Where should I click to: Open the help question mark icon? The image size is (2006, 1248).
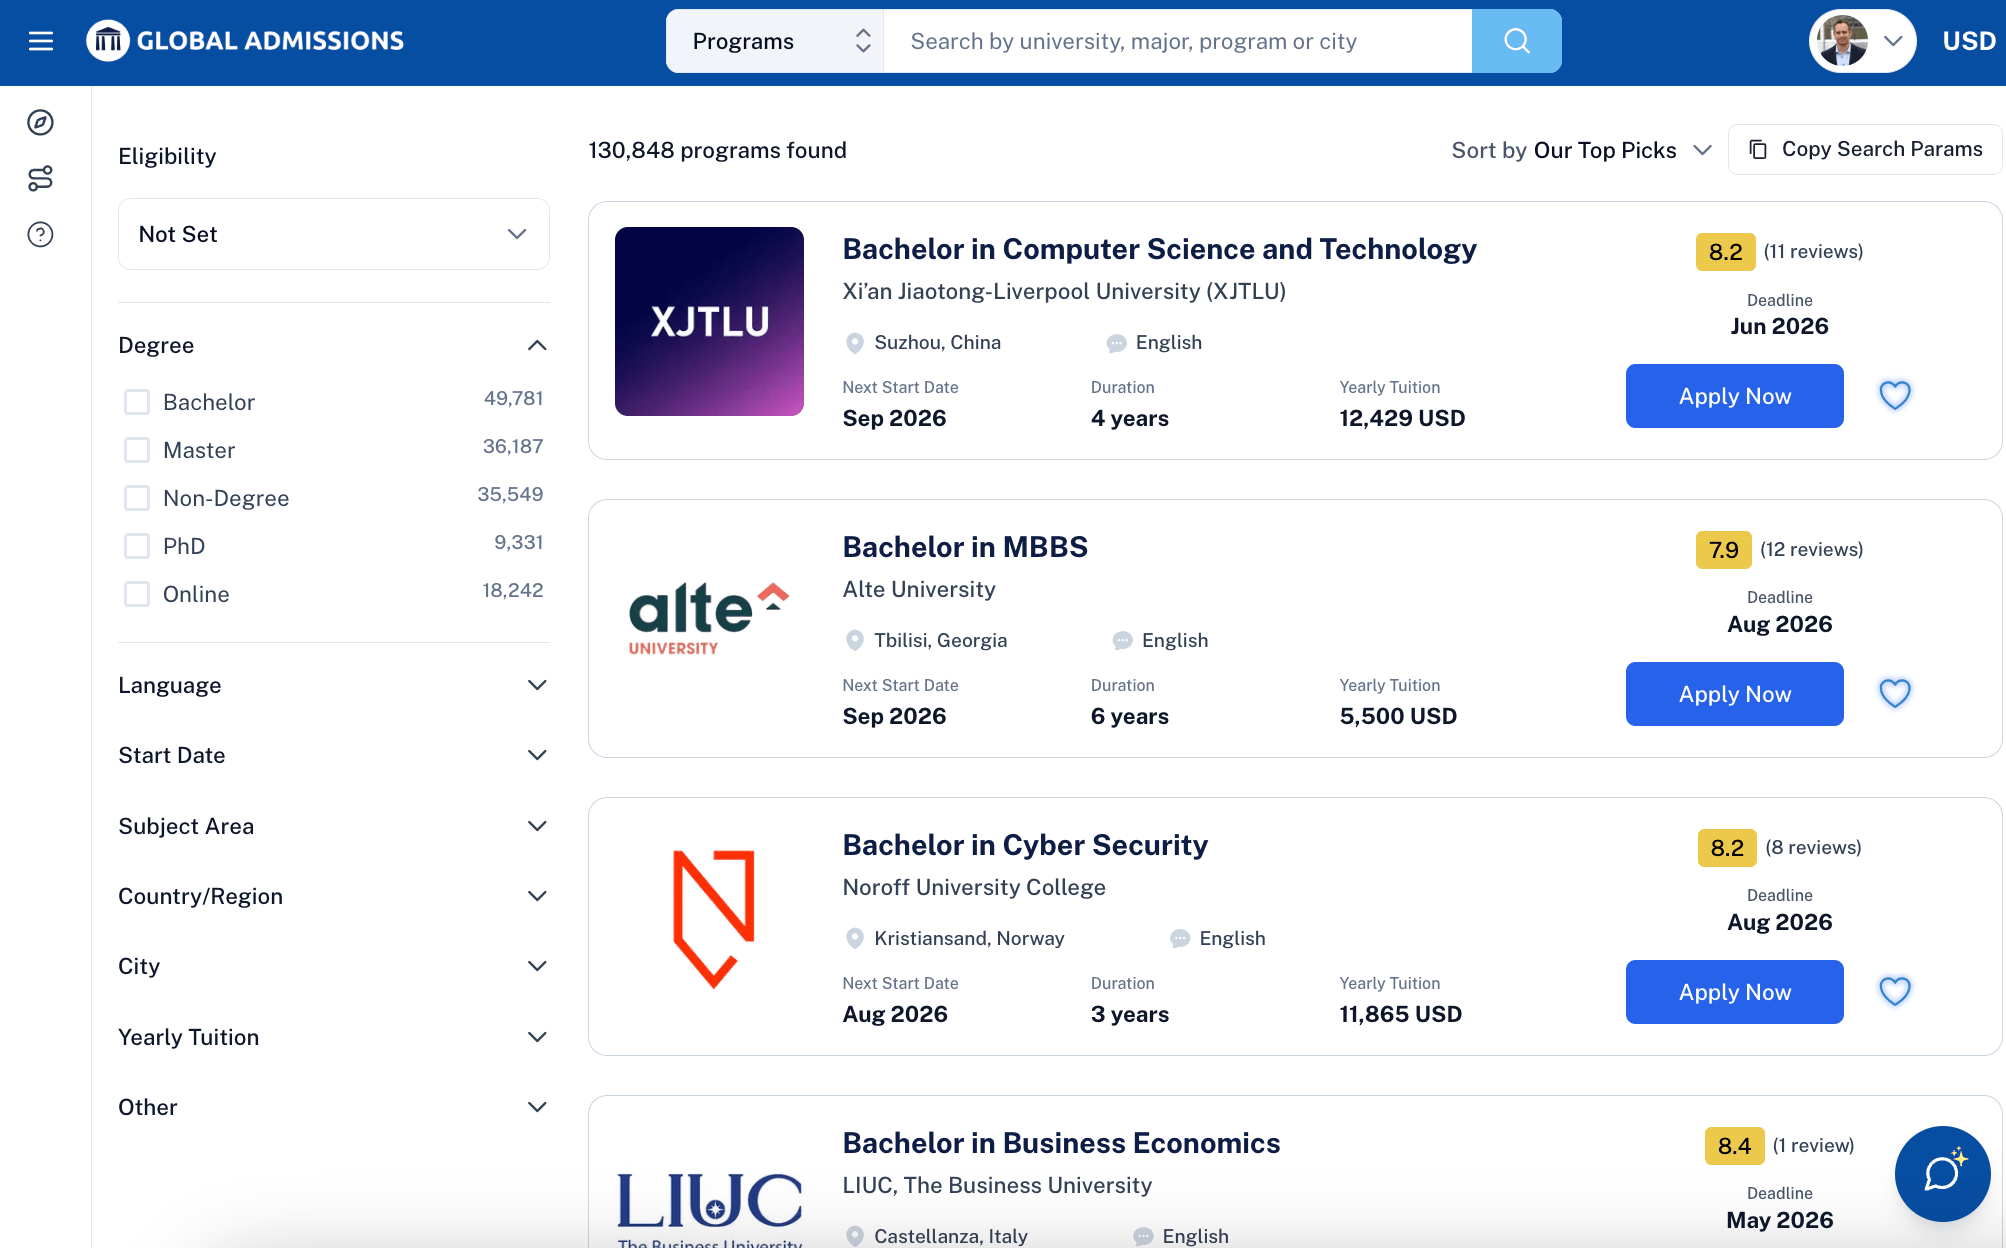pyautogui.click(x=40, y=234)
